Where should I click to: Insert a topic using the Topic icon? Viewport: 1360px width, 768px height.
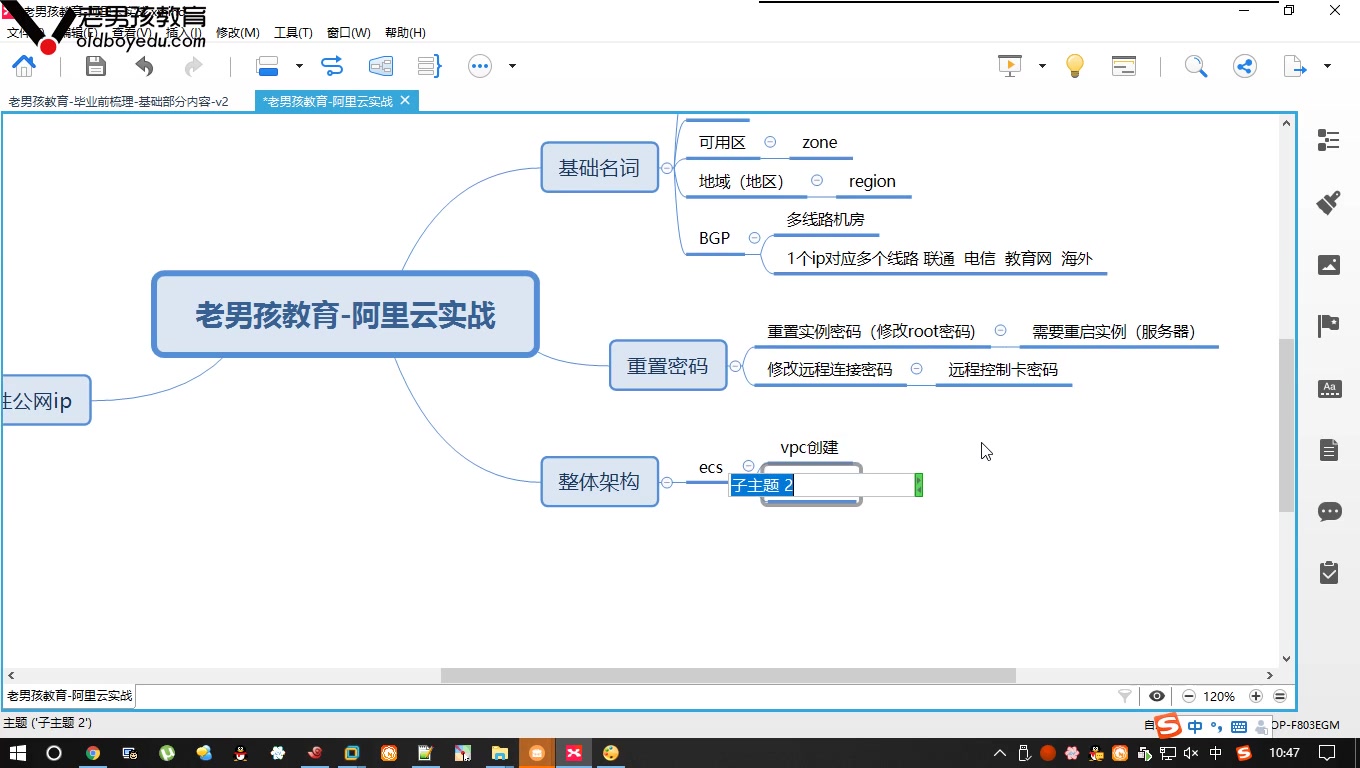pos(267,66)
